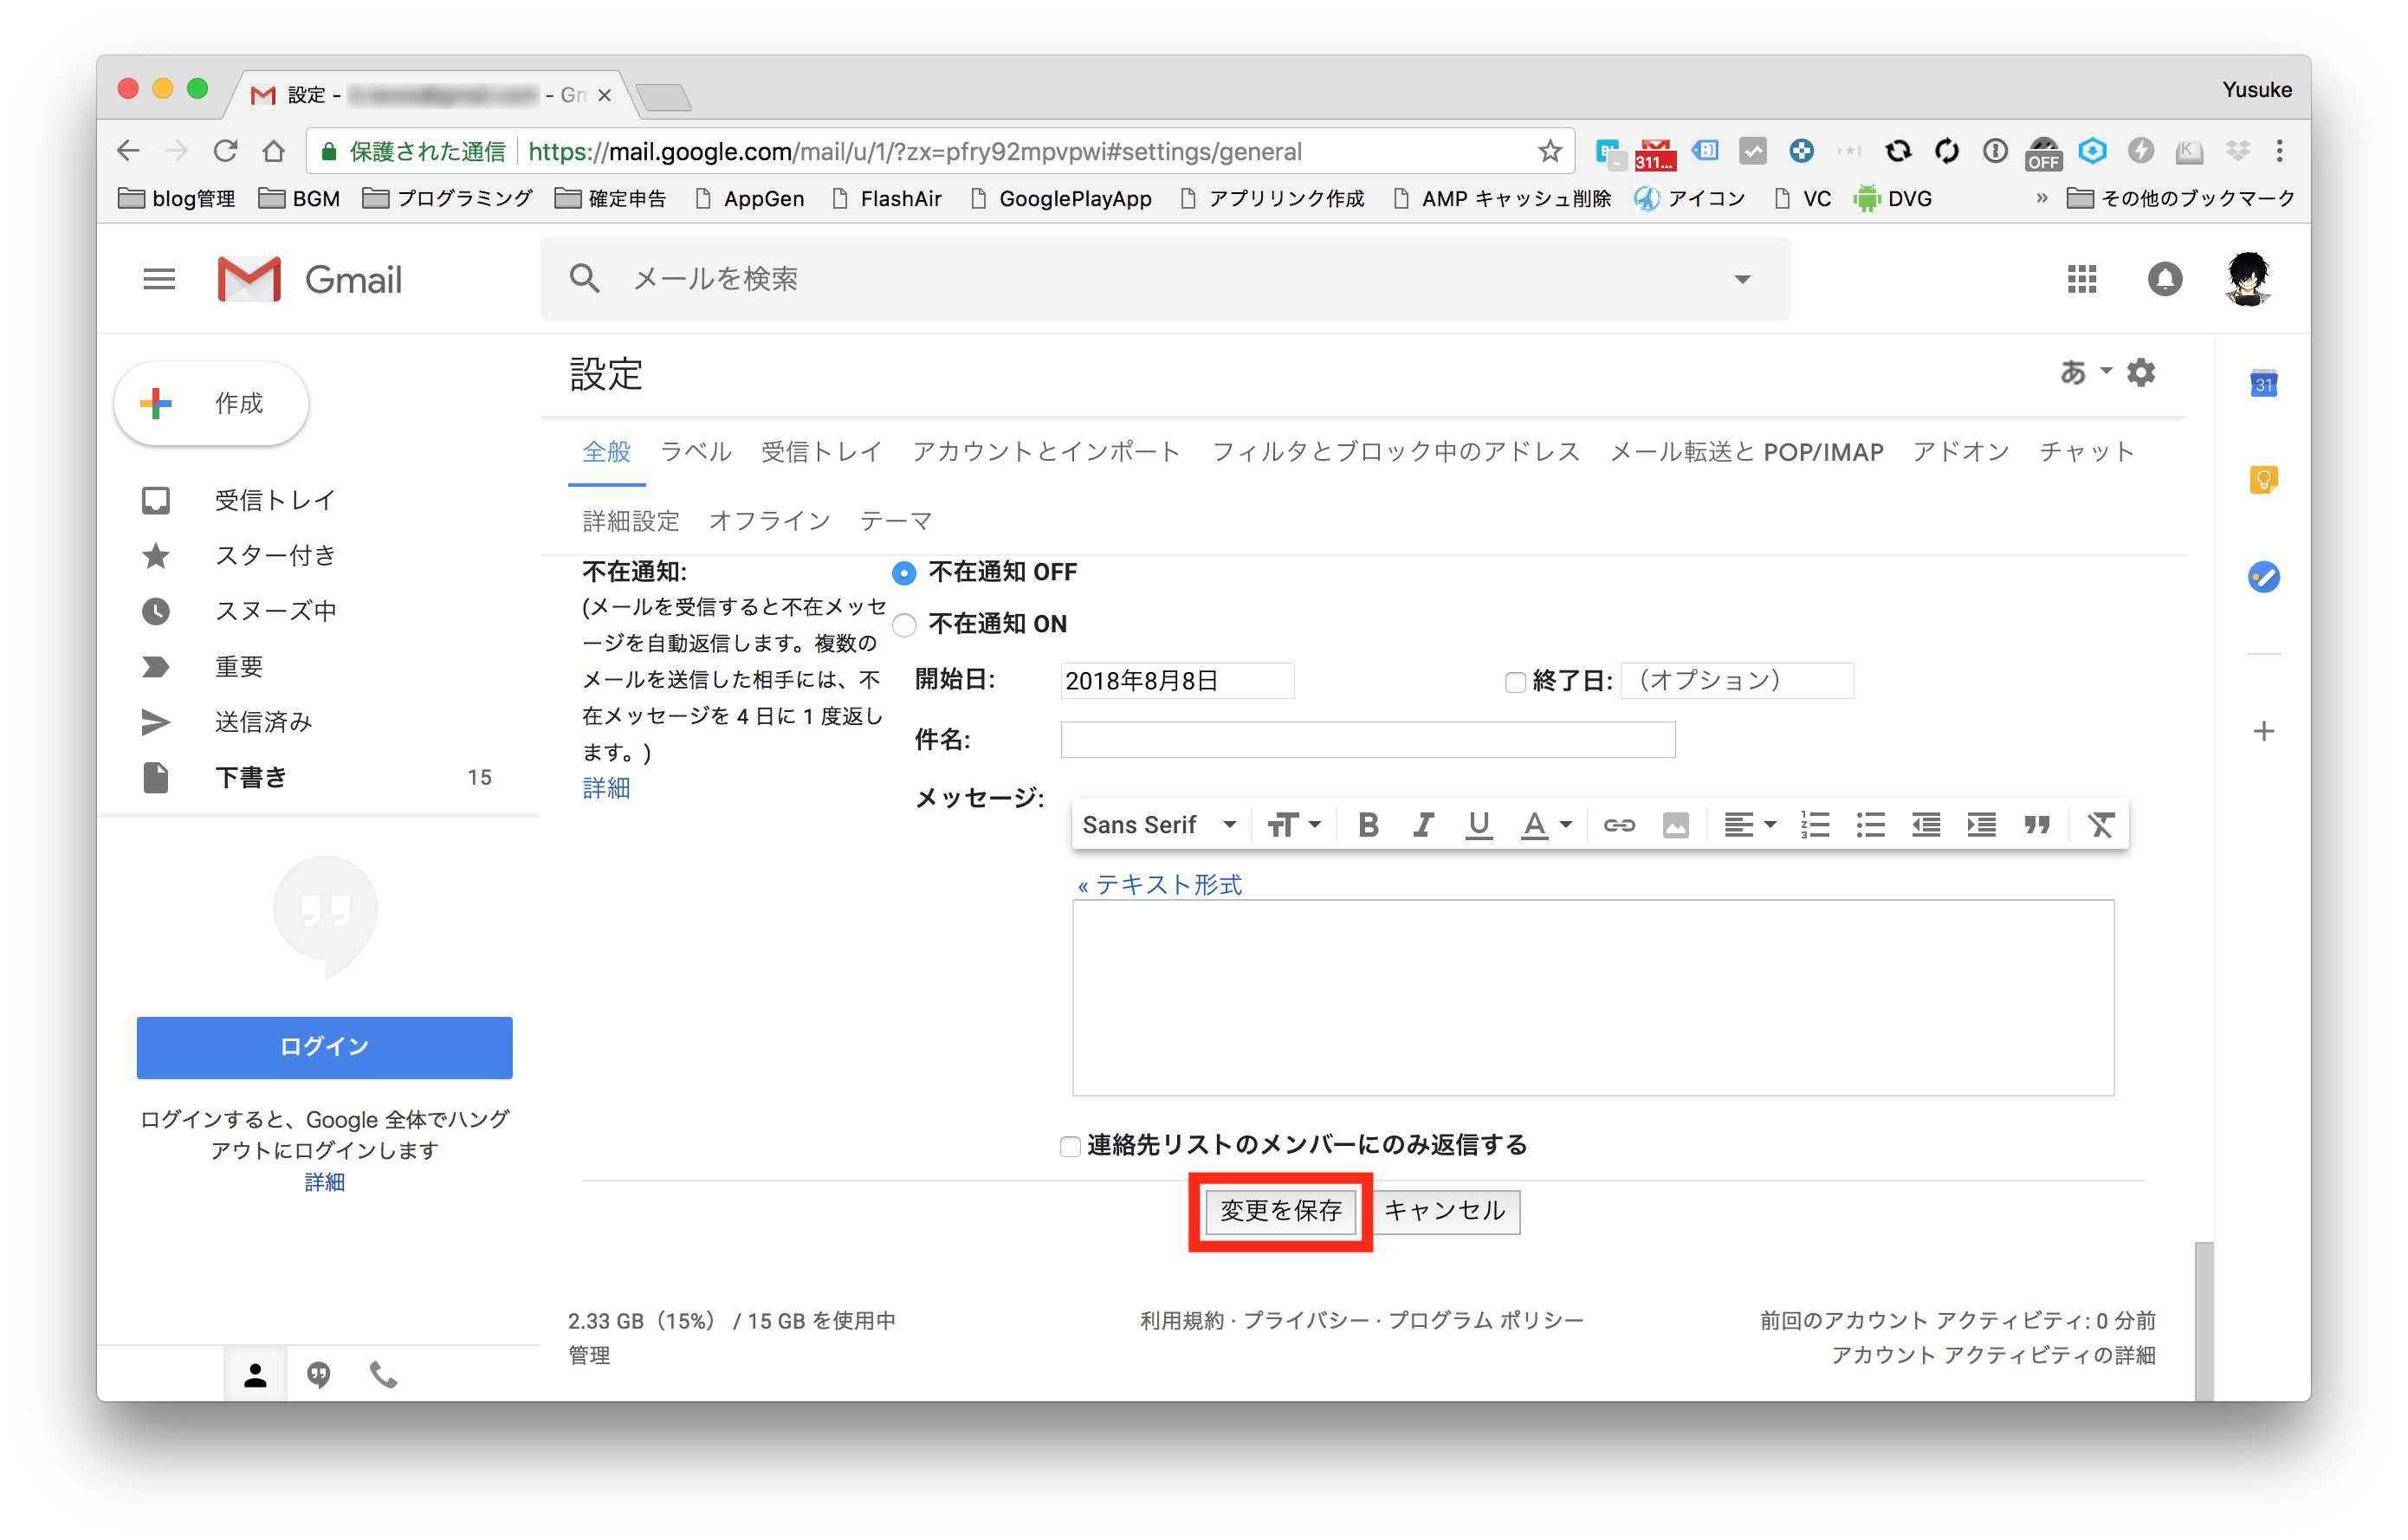Enable 不在通知 ON radio button
The width and height of the screenshot is (2408, 1540).
[906, 624]
